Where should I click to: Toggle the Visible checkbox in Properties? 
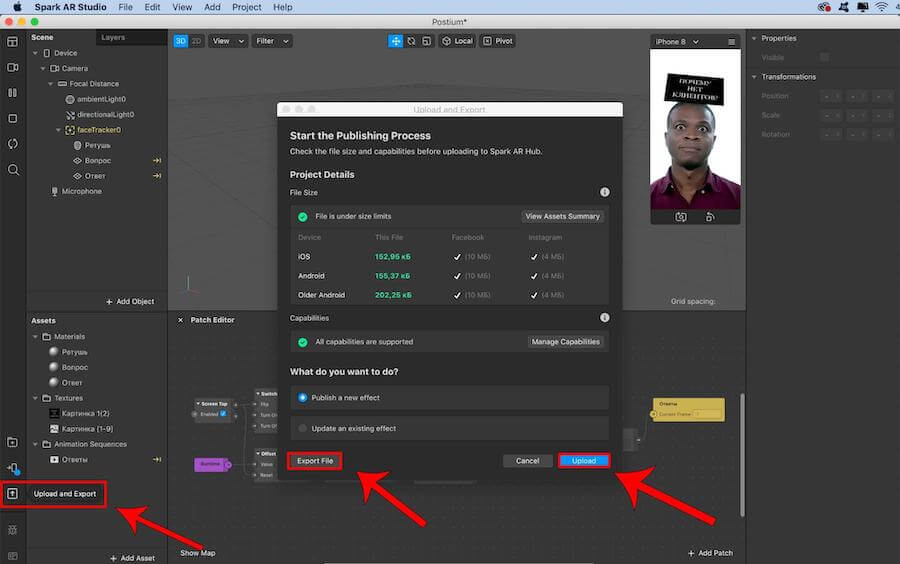[824, 57]
